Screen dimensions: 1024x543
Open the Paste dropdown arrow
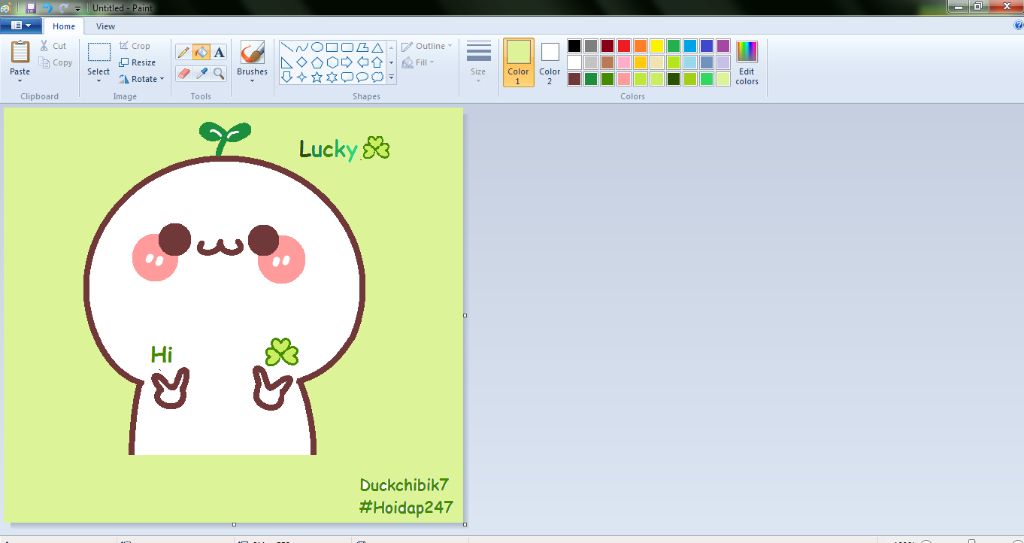[20, 81]
